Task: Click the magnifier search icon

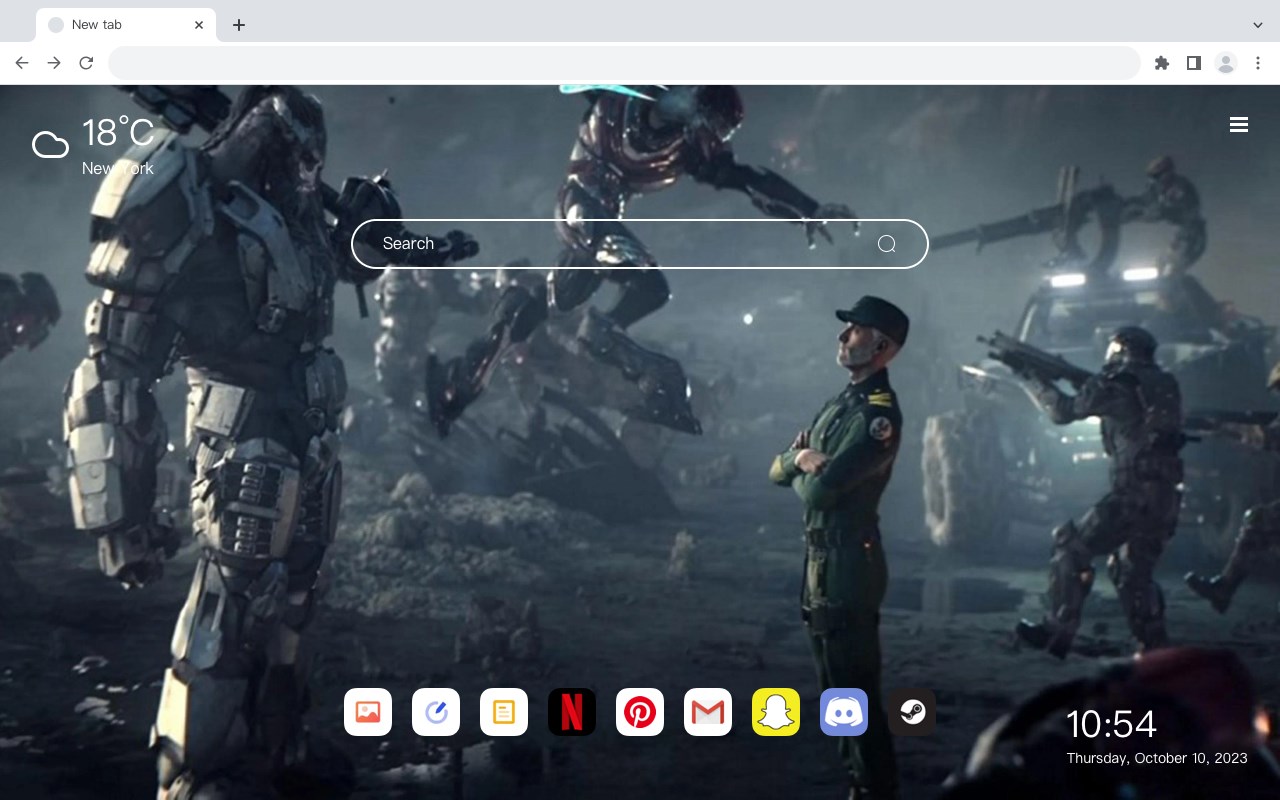Action: click(886, 244)
